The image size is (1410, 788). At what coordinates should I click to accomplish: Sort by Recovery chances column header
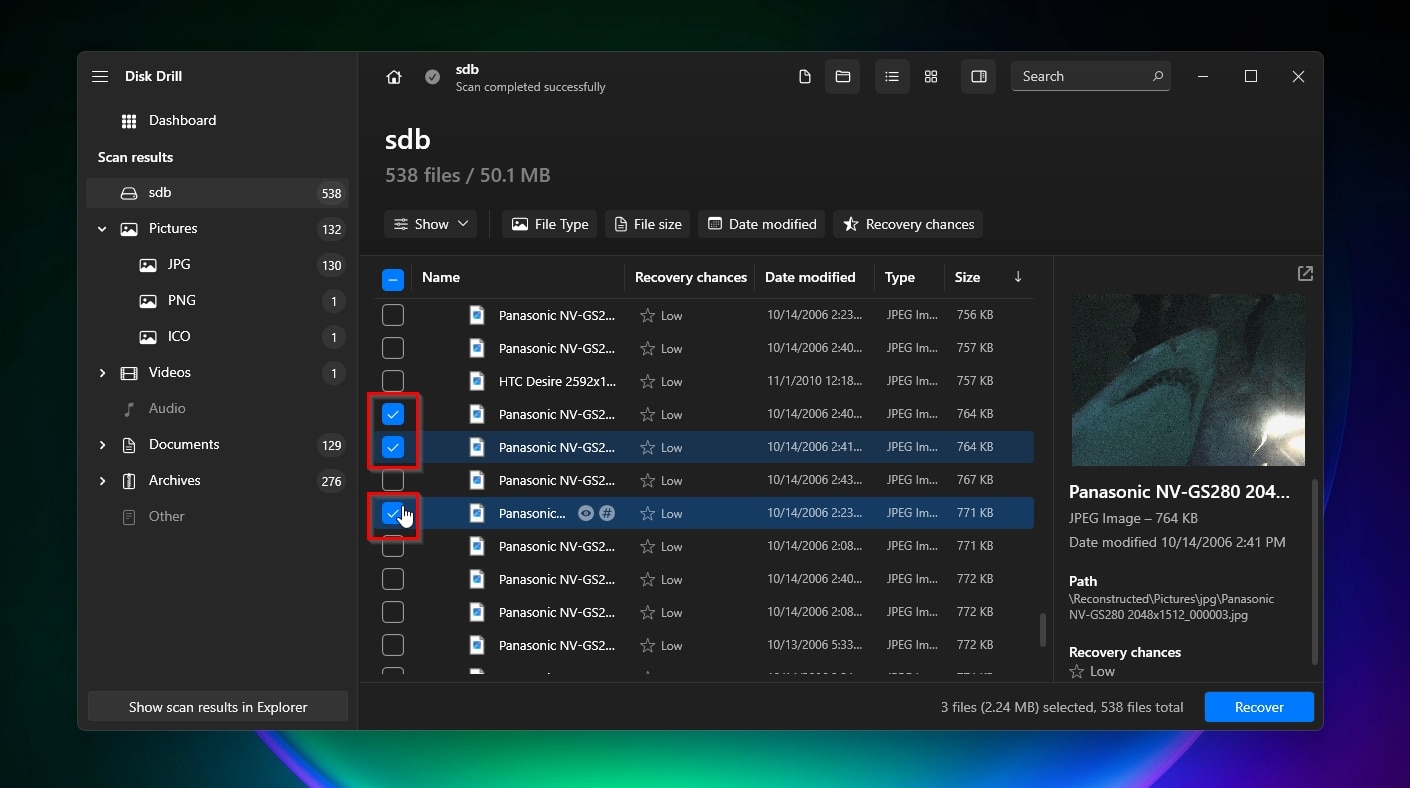click(691, 277)
